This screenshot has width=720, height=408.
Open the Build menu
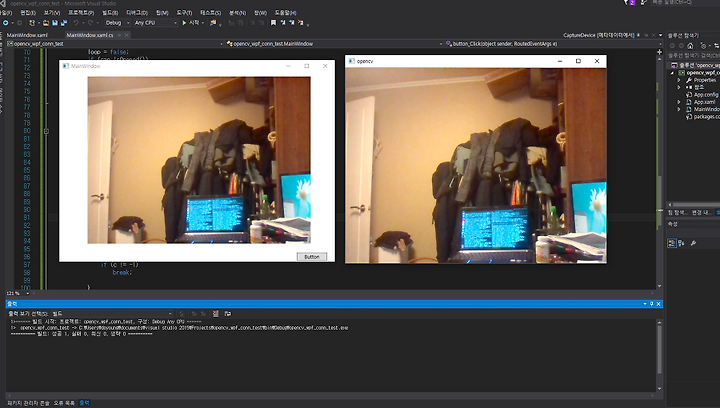click(x=110, y=12)
